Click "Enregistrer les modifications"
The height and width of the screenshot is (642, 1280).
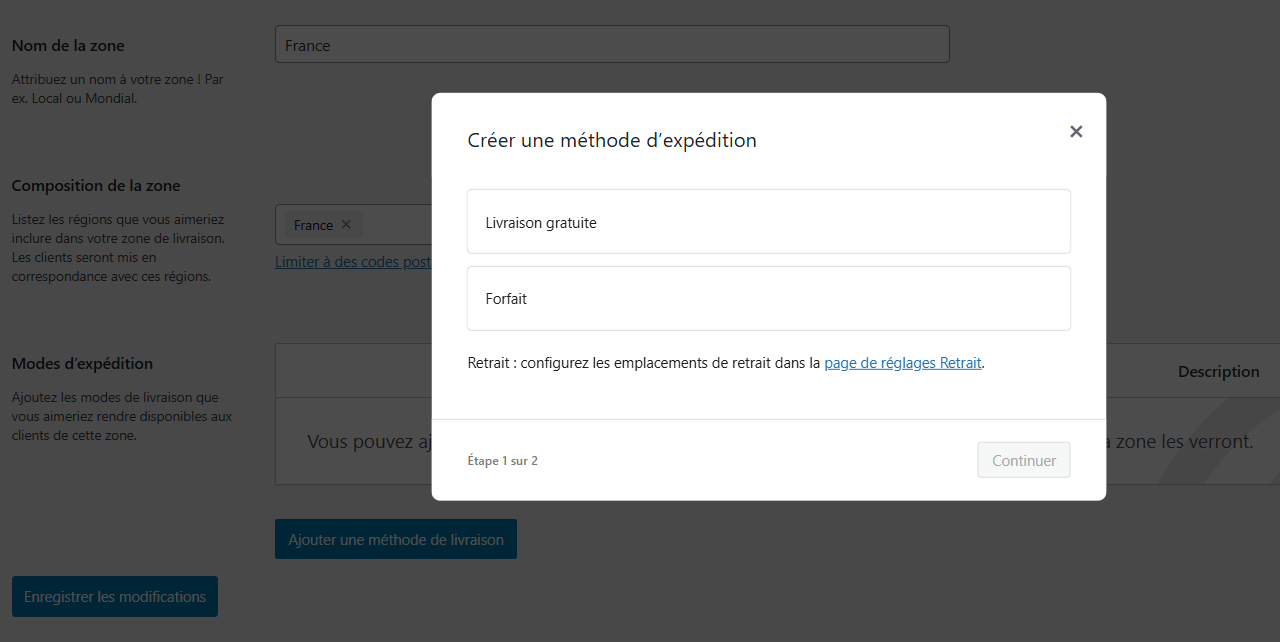click(x=114, y=596)
